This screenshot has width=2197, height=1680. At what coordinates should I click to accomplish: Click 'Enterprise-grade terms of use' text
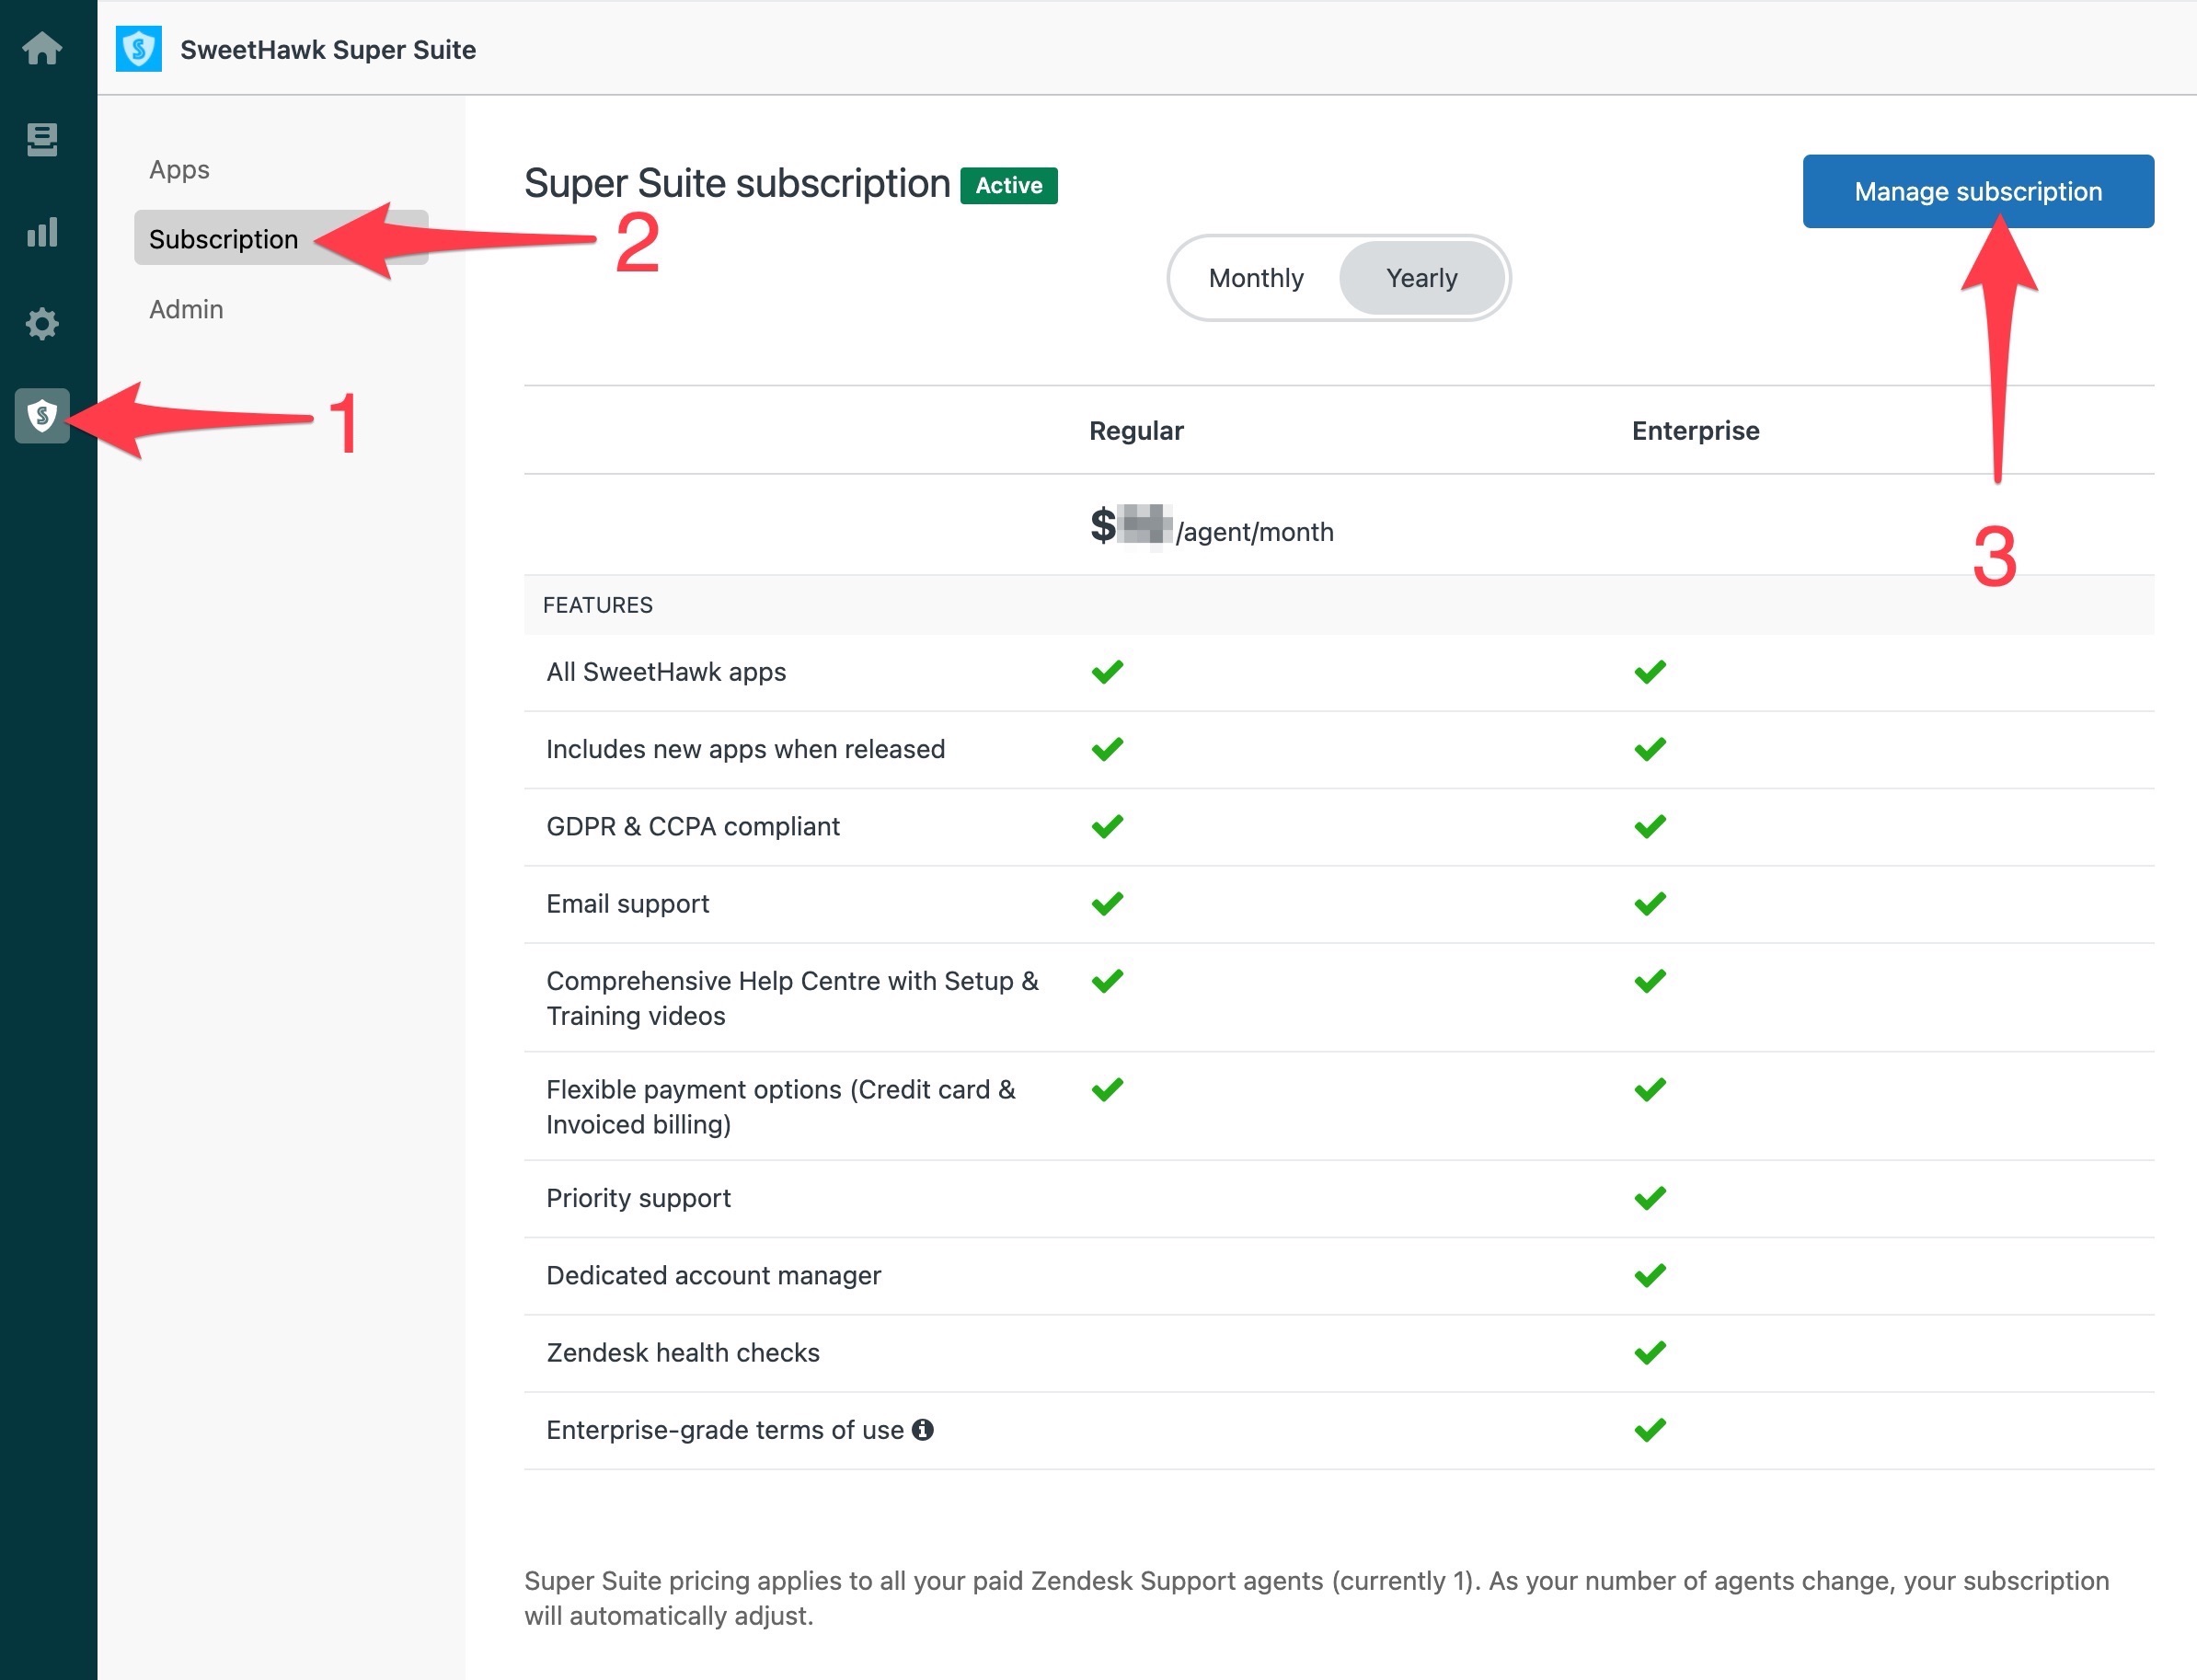[725, 1430]
